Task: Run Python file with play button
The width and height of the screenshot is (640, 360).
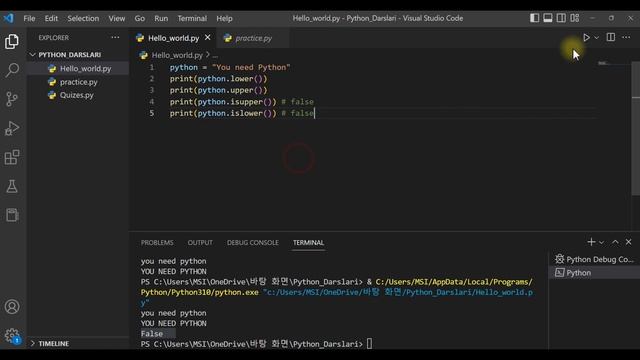Action: (x=586, y=38)
